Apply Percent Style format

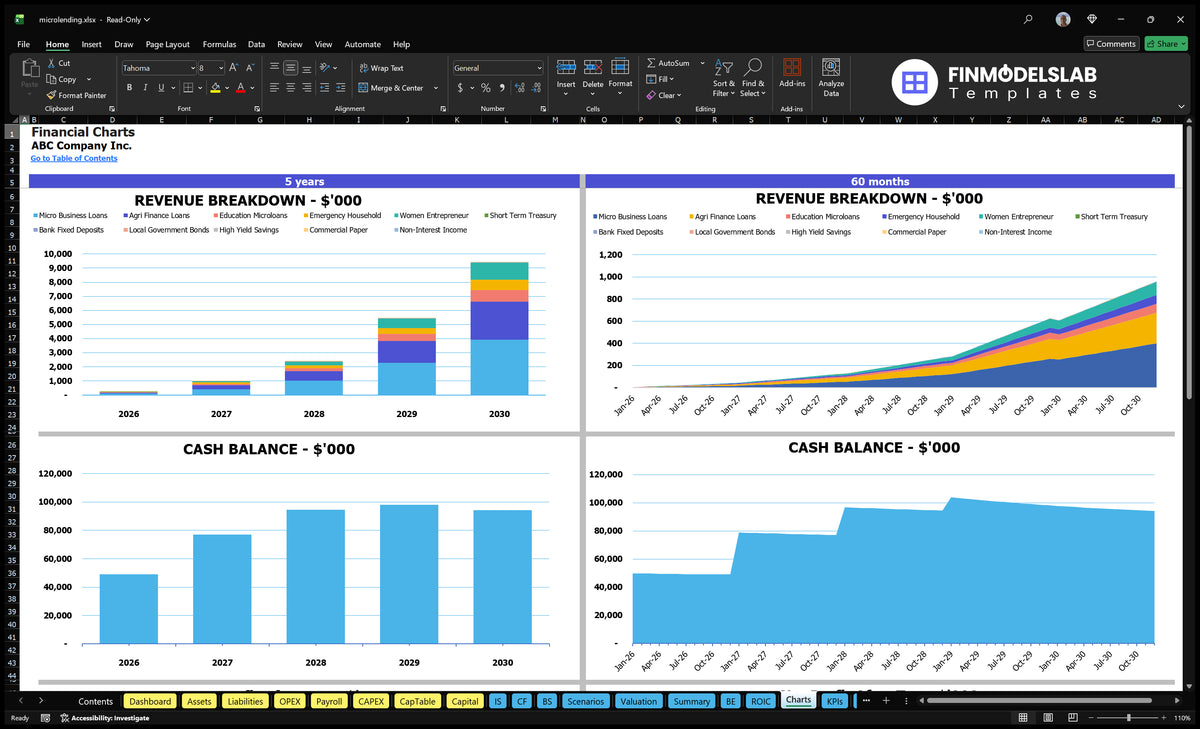click(486, 88)
